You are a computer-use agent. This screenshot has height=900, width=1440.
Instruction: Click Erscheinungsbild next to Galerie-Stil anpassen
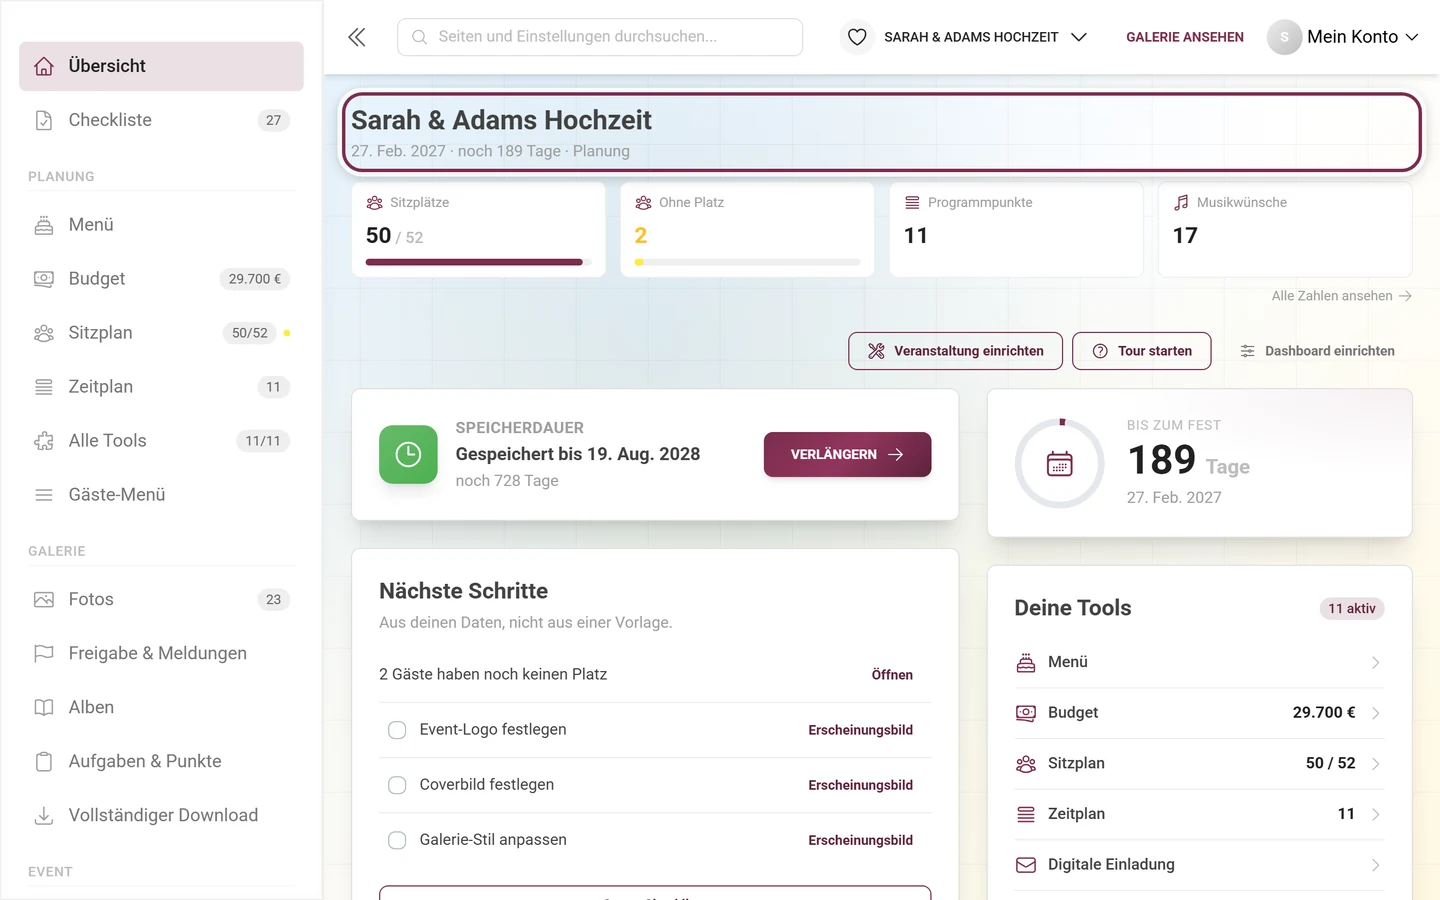[x=860, y=840]
